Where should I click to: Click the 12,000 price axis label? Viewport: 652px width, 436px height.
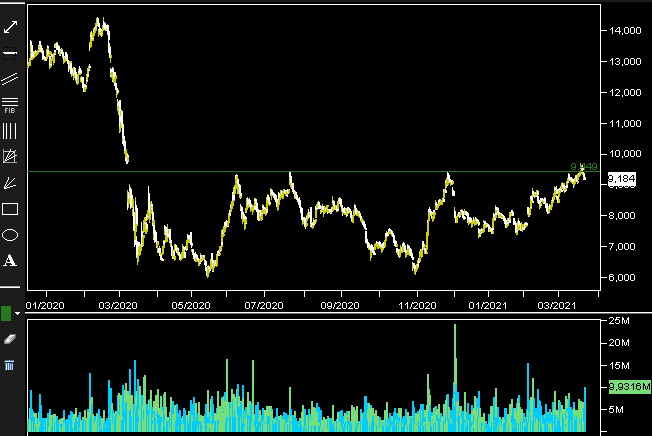(x=625, y=93)
